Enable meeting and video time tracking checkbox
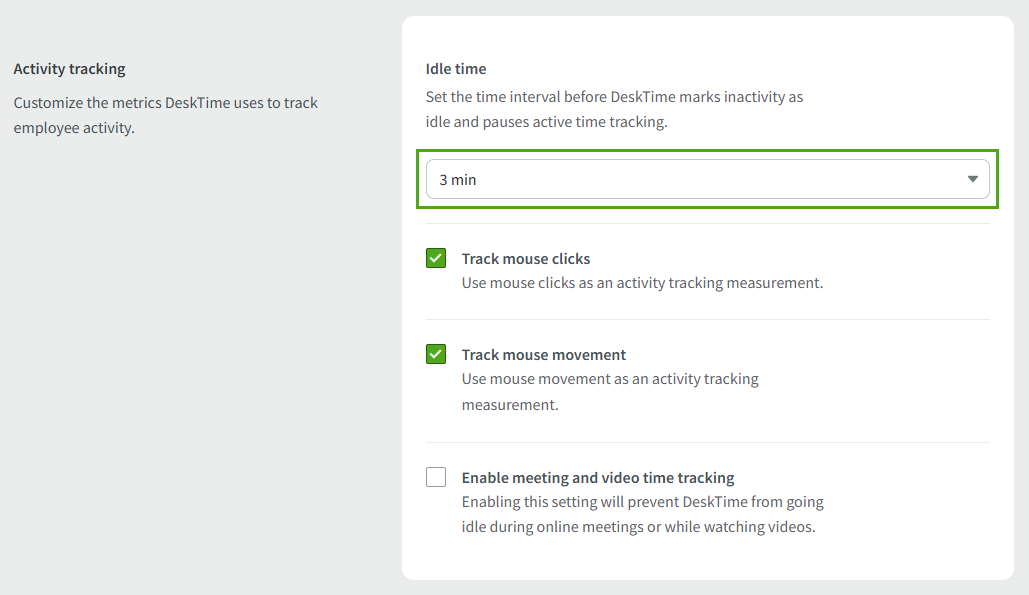This screenshot has height=595, width=1029. click(436, 477)
